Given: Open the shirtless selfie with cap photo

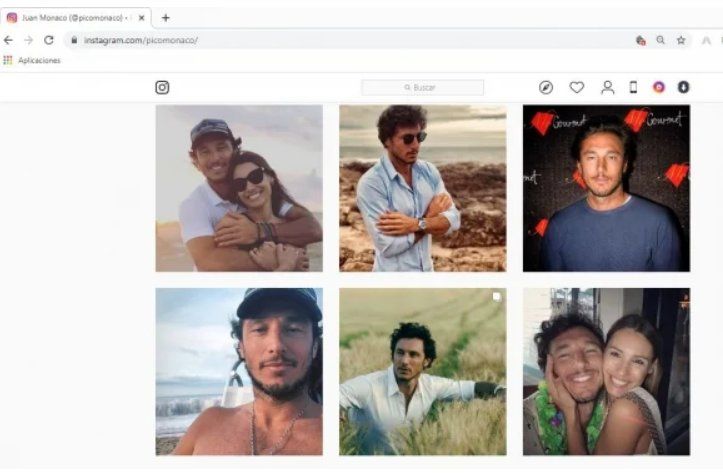Looking at the screenshot, I should [x=239, y=372].
